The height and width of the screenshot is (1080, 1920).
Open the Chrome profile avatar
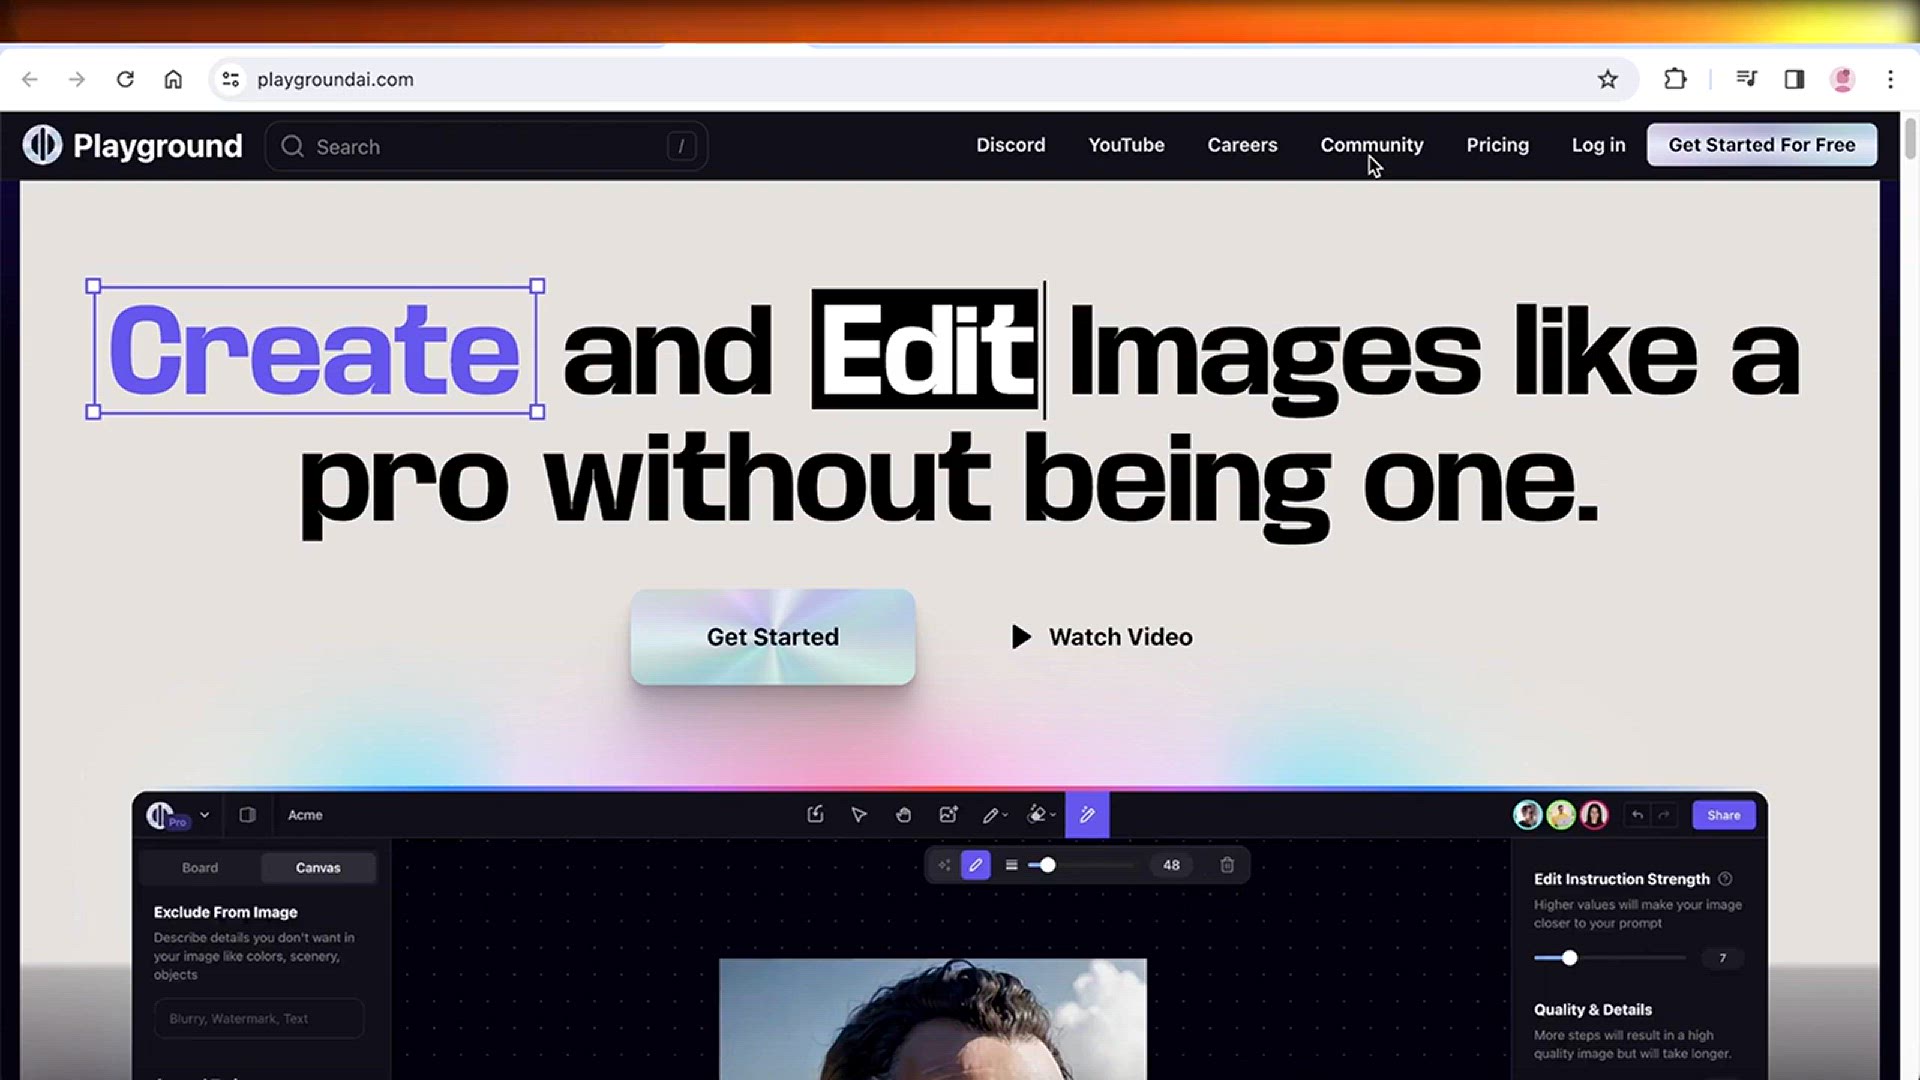[1843, 79]
